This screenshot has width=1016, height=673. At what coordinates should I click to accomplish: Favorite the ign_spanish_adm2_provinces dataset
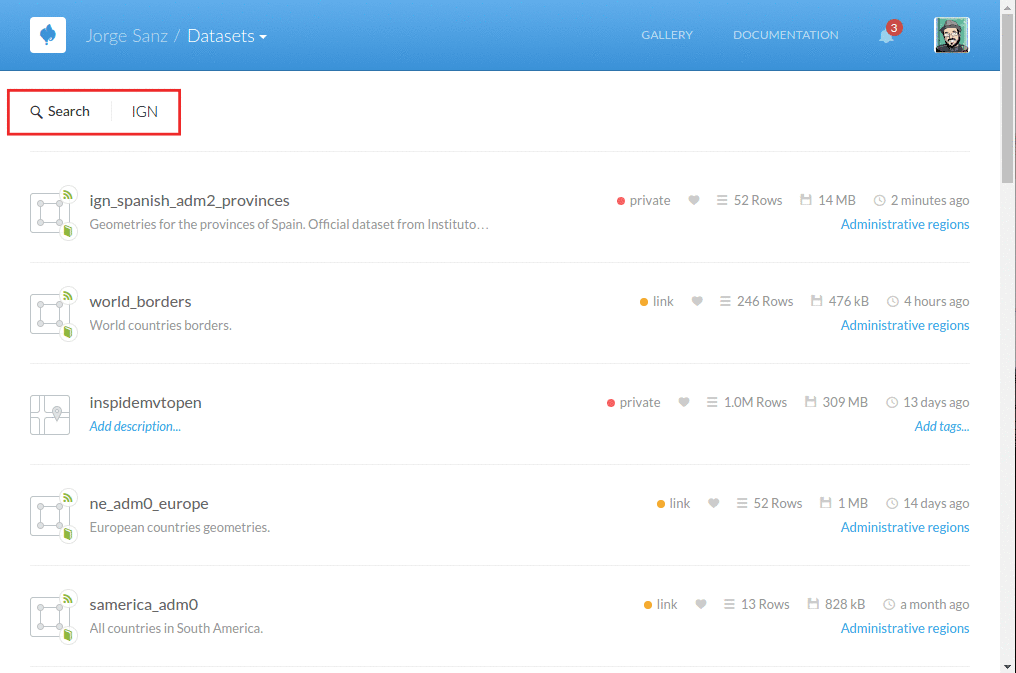[x=694, y=199]
